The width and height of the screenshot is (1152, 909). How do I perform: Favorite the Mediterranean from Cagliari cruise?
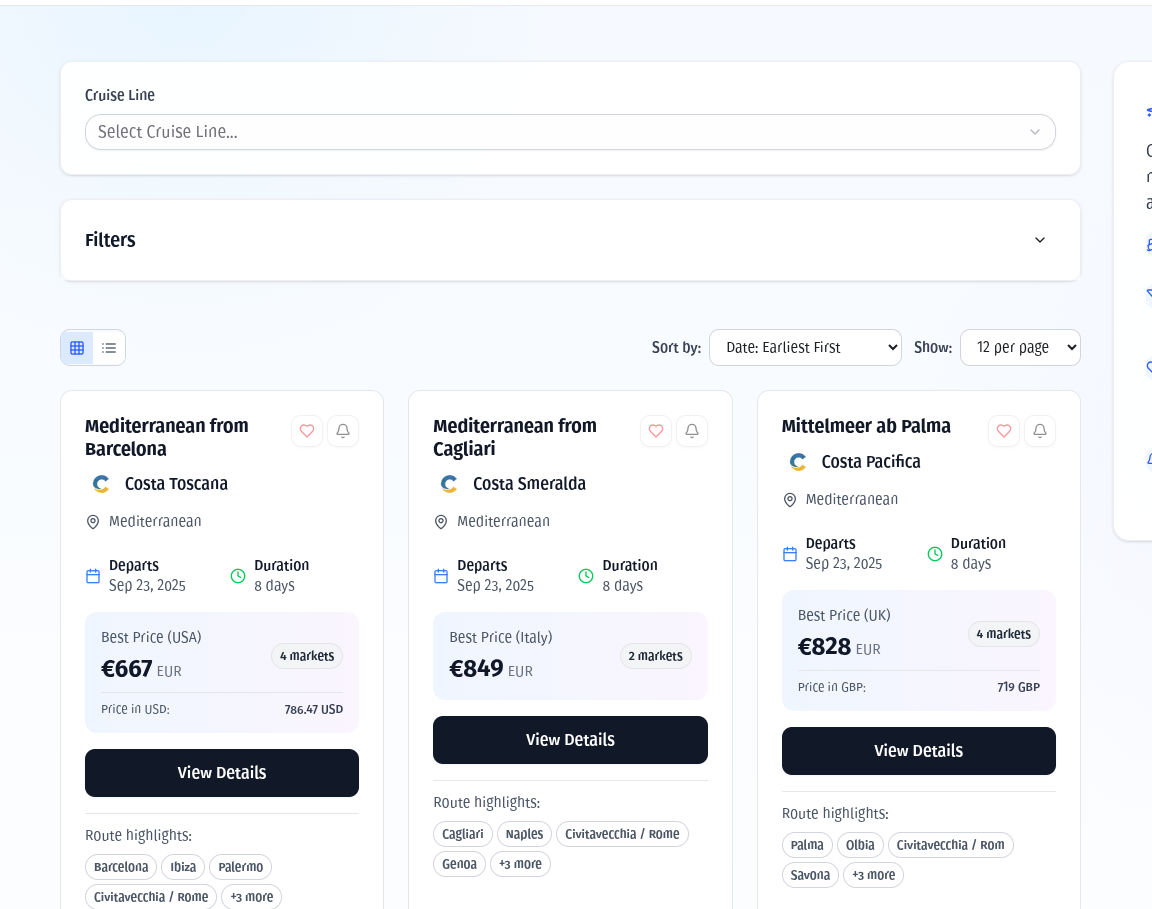(656, 431)
